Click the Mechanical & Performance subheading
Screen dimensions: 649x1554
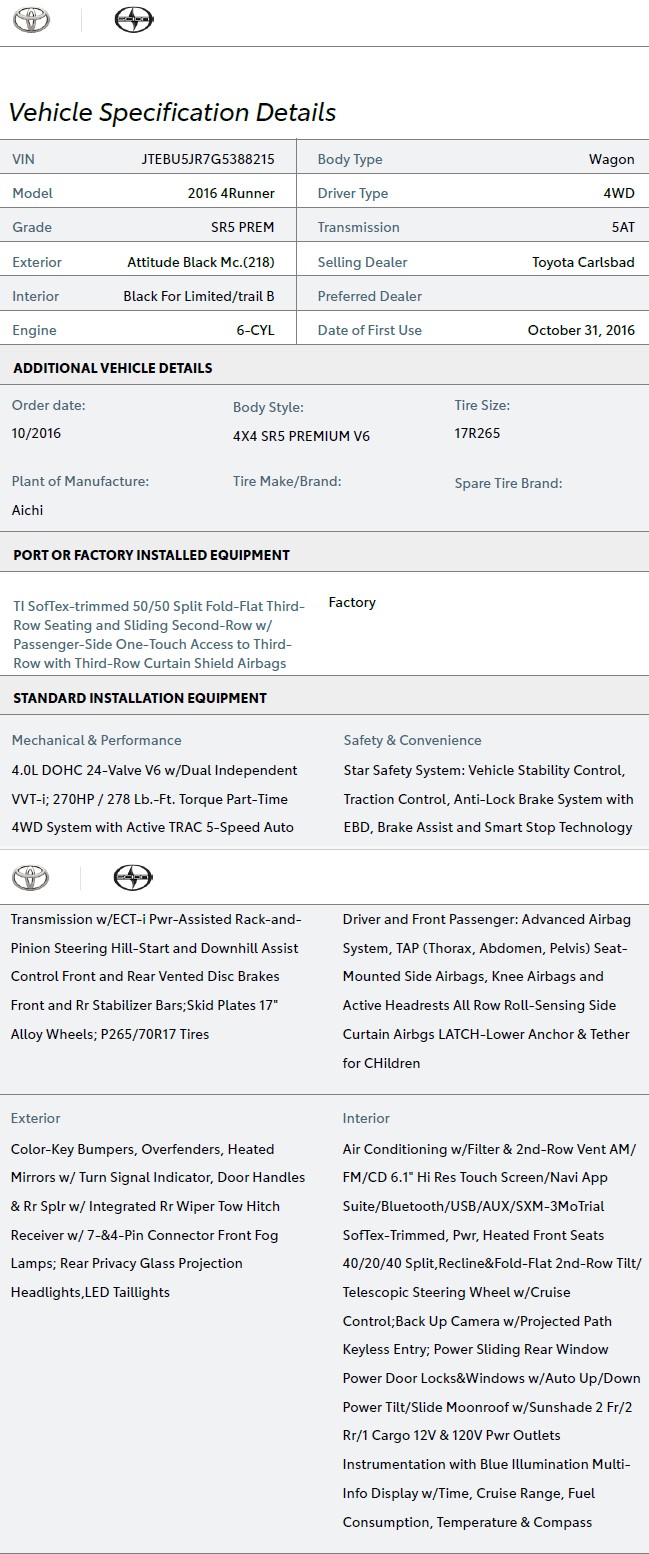point(96,740)
